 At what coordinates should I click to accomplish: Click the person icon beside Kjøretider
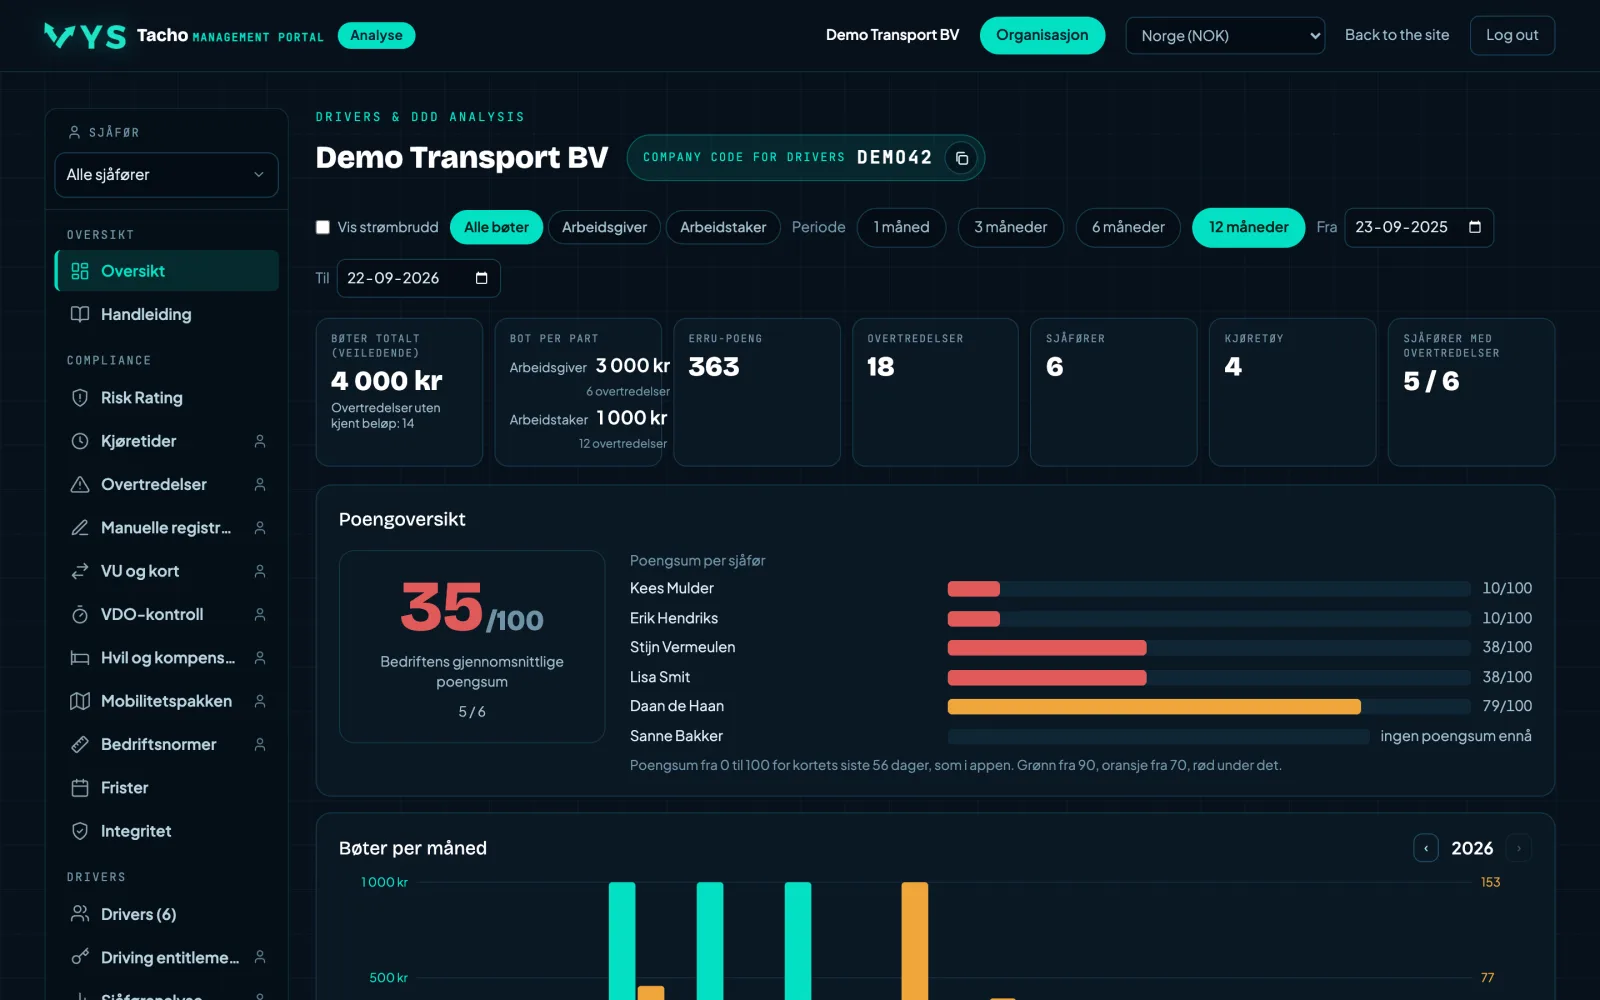pos(260,441)
